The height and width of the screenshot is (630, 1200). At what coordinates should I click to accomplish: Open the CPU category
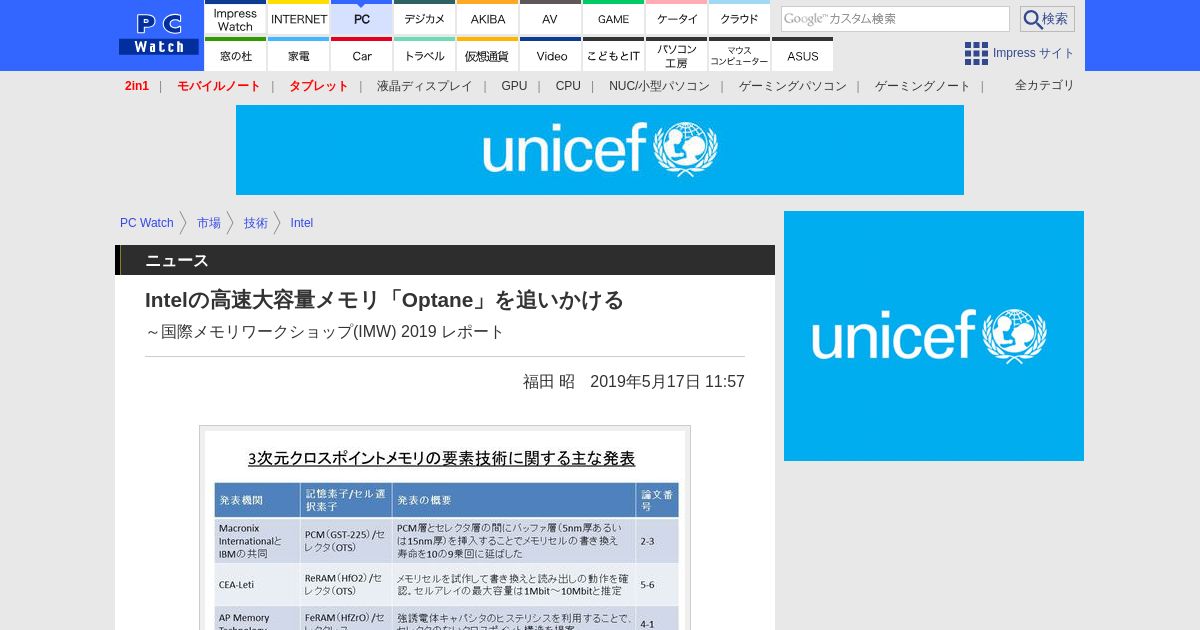click(x=568, y=86)
